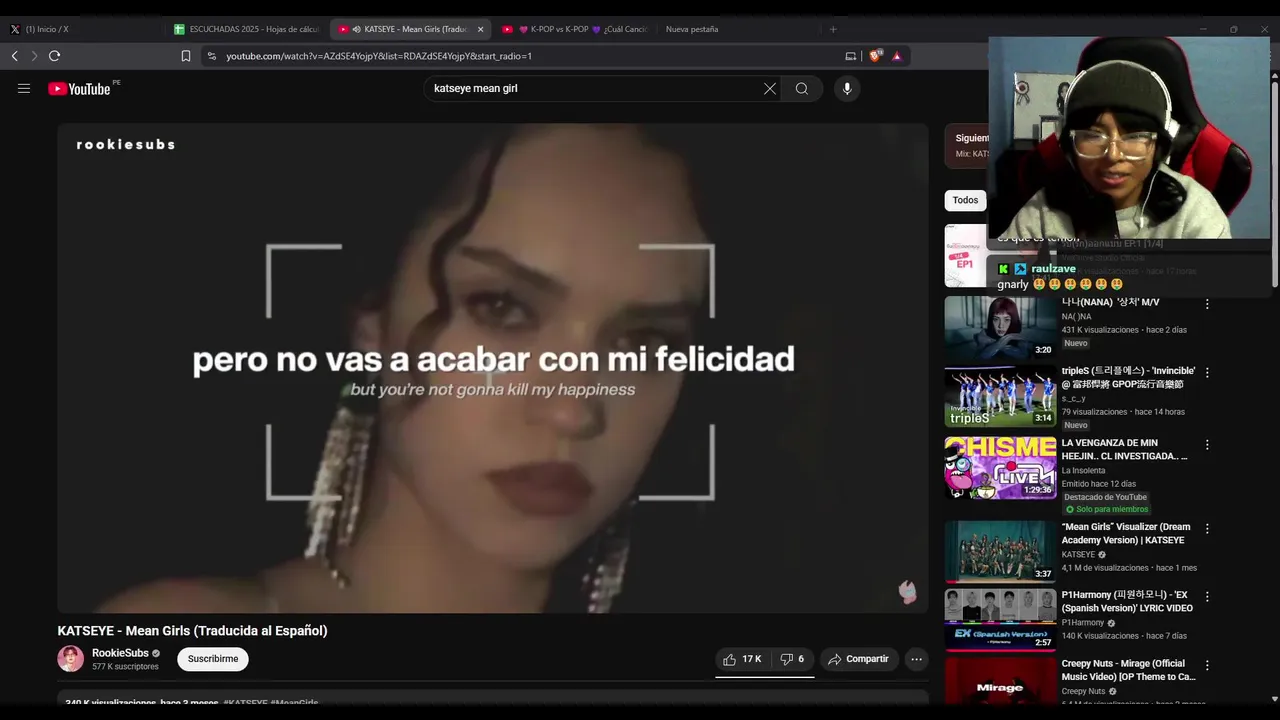Reload the page
1280x720 pixels.
[54, 56]
